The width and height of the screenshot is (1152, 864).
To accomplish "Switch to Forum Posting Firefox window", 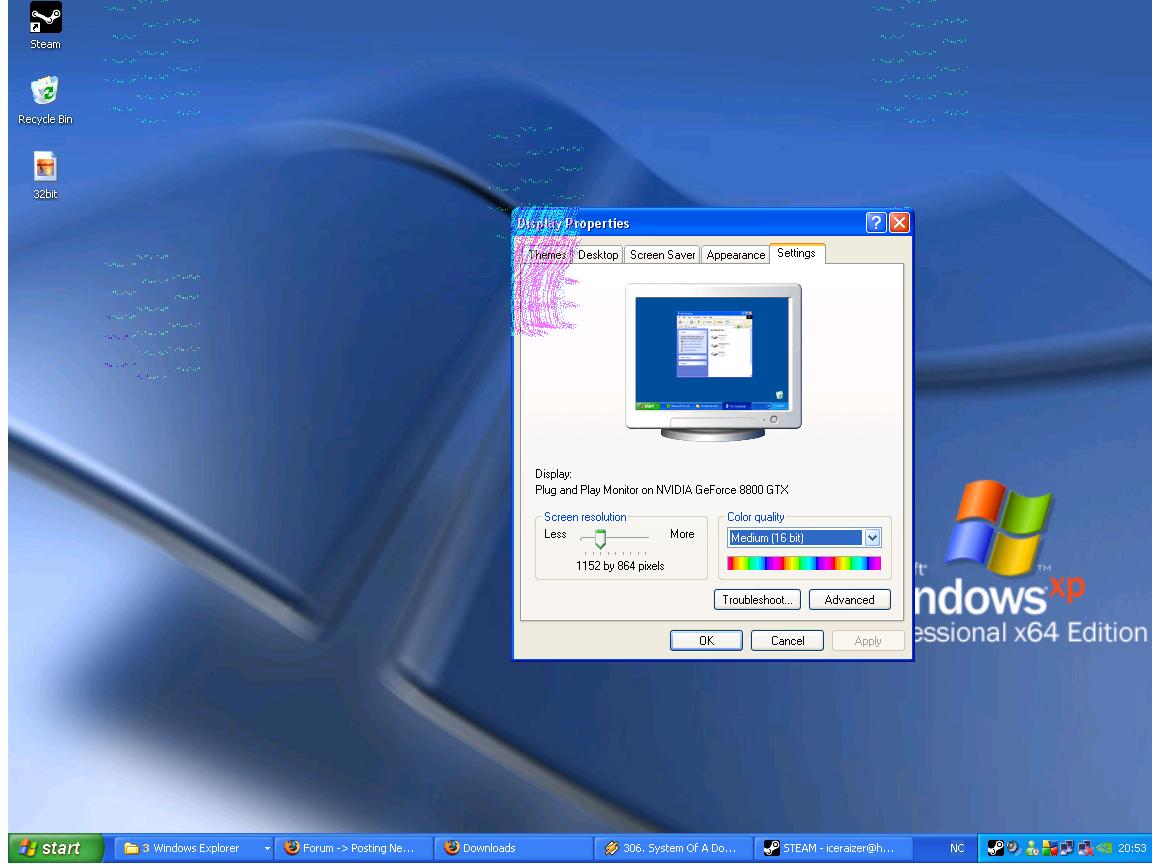I will click(x=353, y=848).
